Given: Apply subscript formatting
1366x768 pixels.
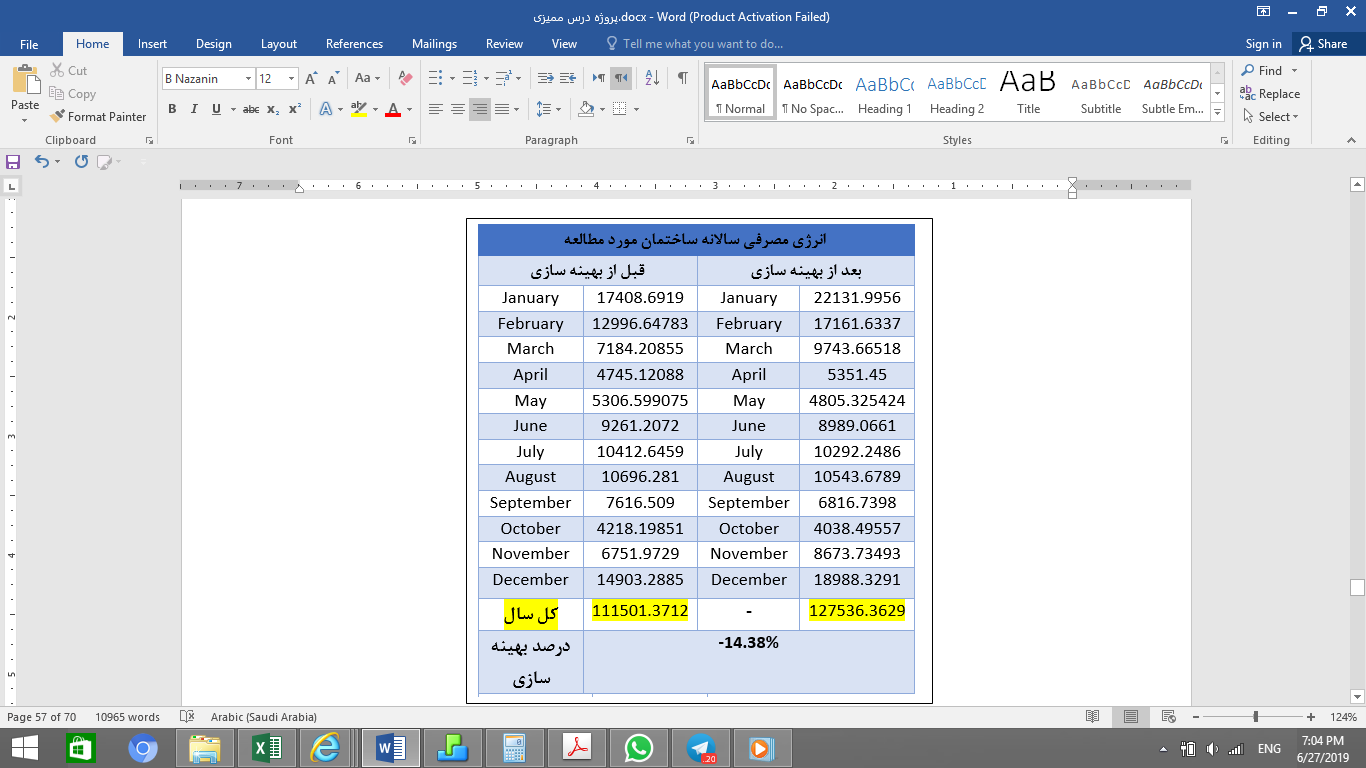Looking at the screenshot, I should click(x=273, y=109).
